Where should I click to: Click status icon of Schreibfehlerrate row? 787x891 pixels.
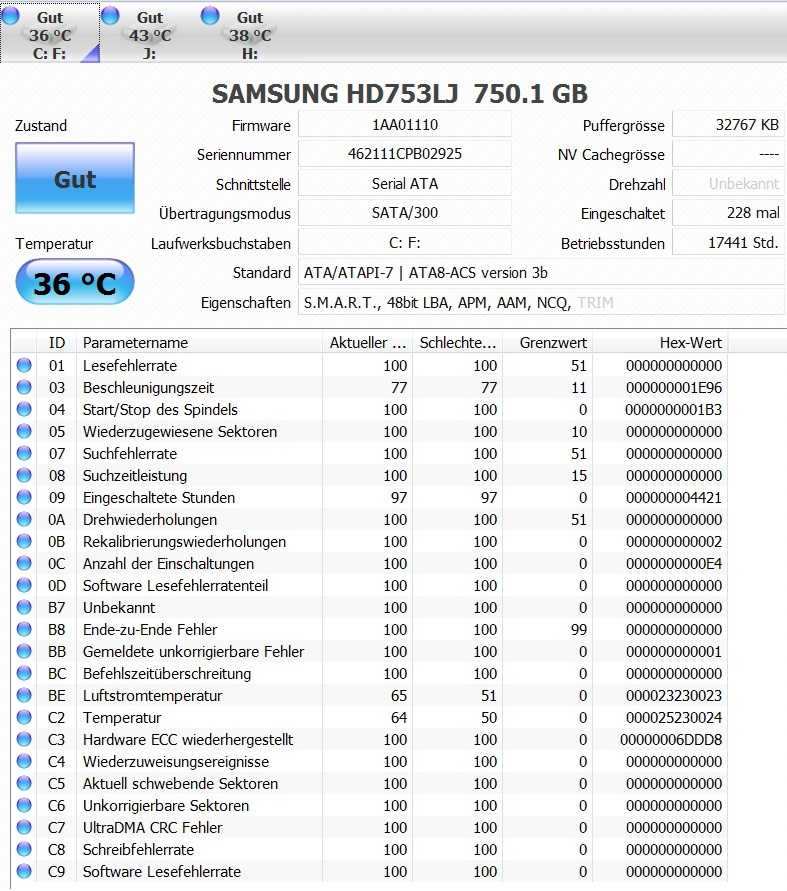24,850
